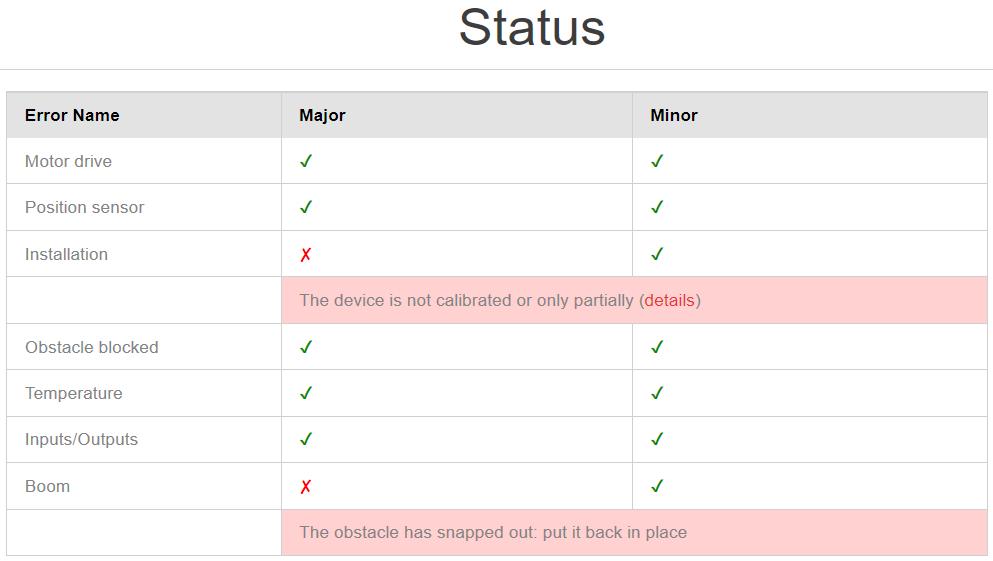This screenshot has height=561, width=993.
Task: Click the obstacle snapped out message
Action: tap(493, 533)
